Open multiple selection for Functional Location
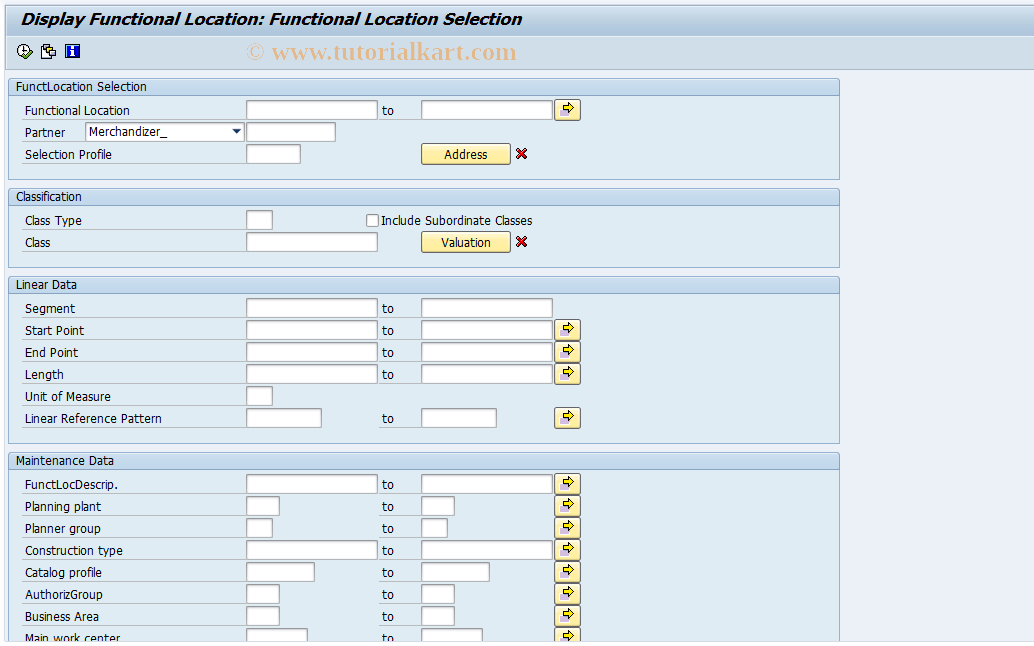1034x646 pixels. click(x=567, y=109)
